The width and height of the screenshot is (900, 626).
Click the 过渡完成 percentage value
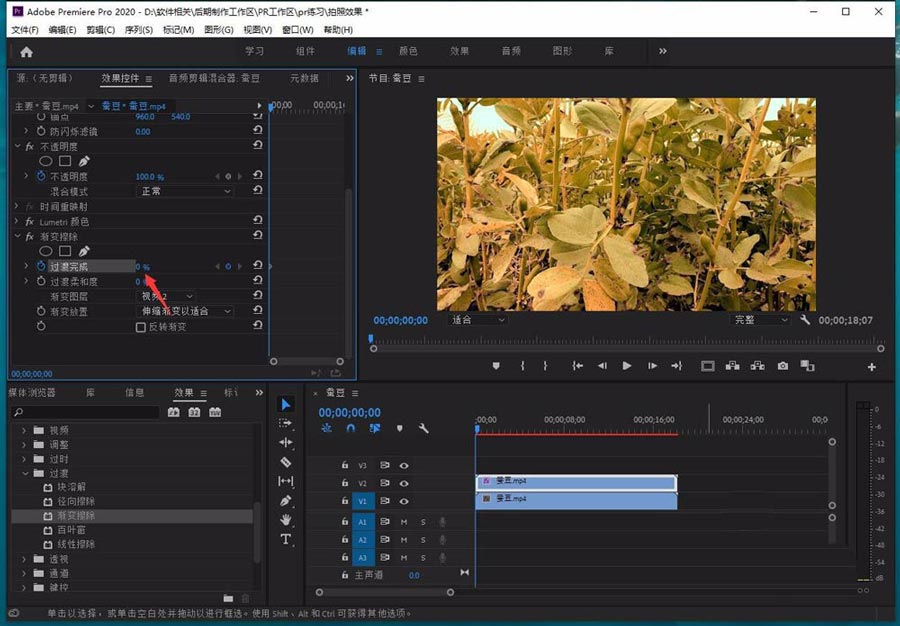[143, 267]
